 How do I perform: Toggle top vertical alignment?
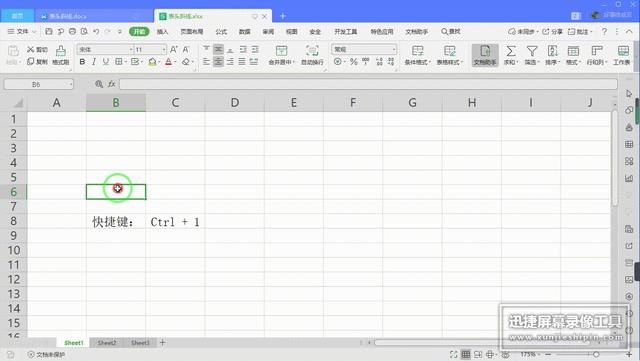(206, 49)
